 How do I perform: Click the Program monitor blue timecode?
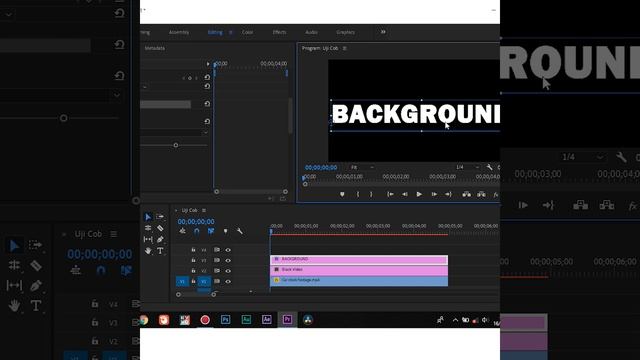321,167
